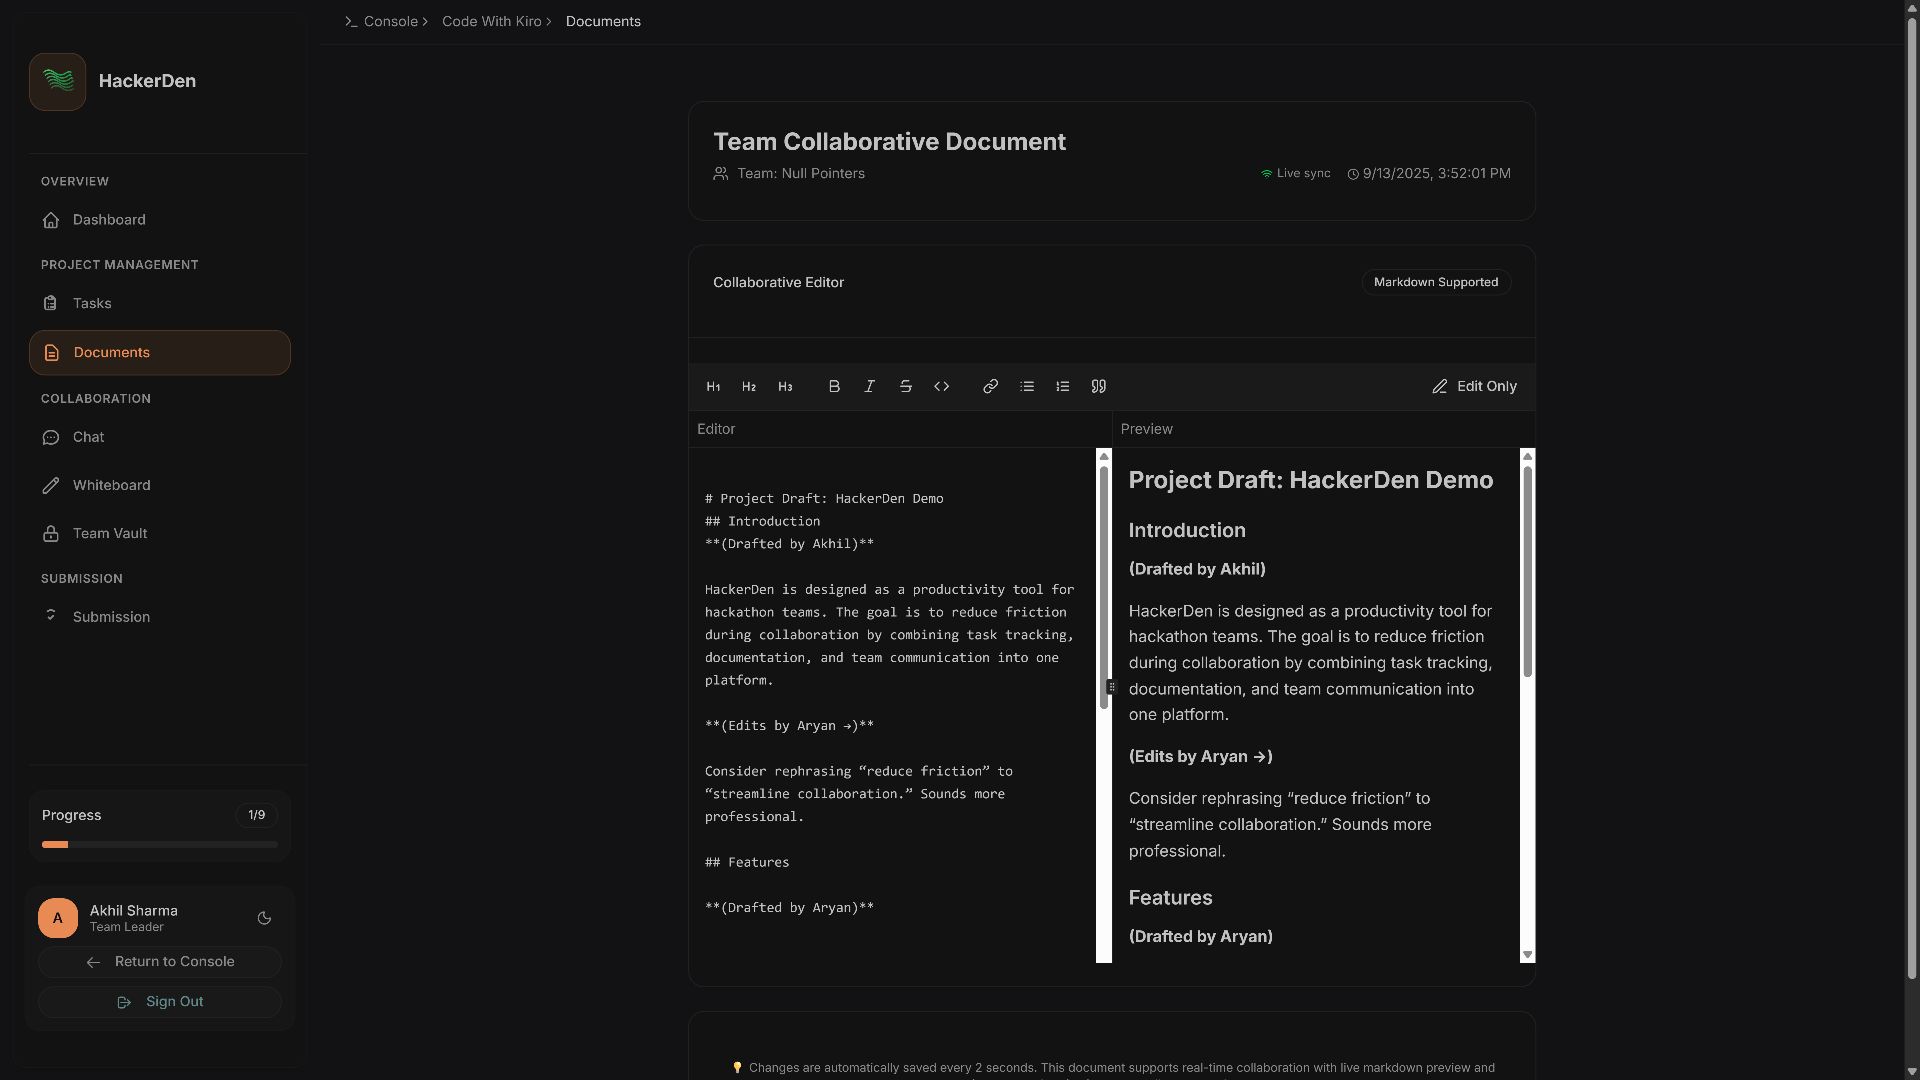Viewport: 1920px width, 1080px height.
Task: Go to Console breadcrumb
Action: [390, 21]
